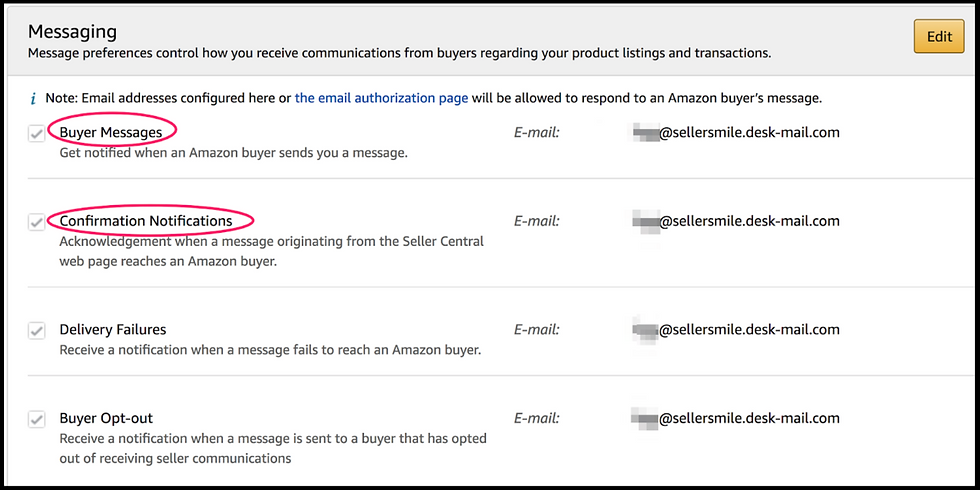Click the Buyer Opt-out heading
This screenshot has width=980, height=490.
coord(106,418)
